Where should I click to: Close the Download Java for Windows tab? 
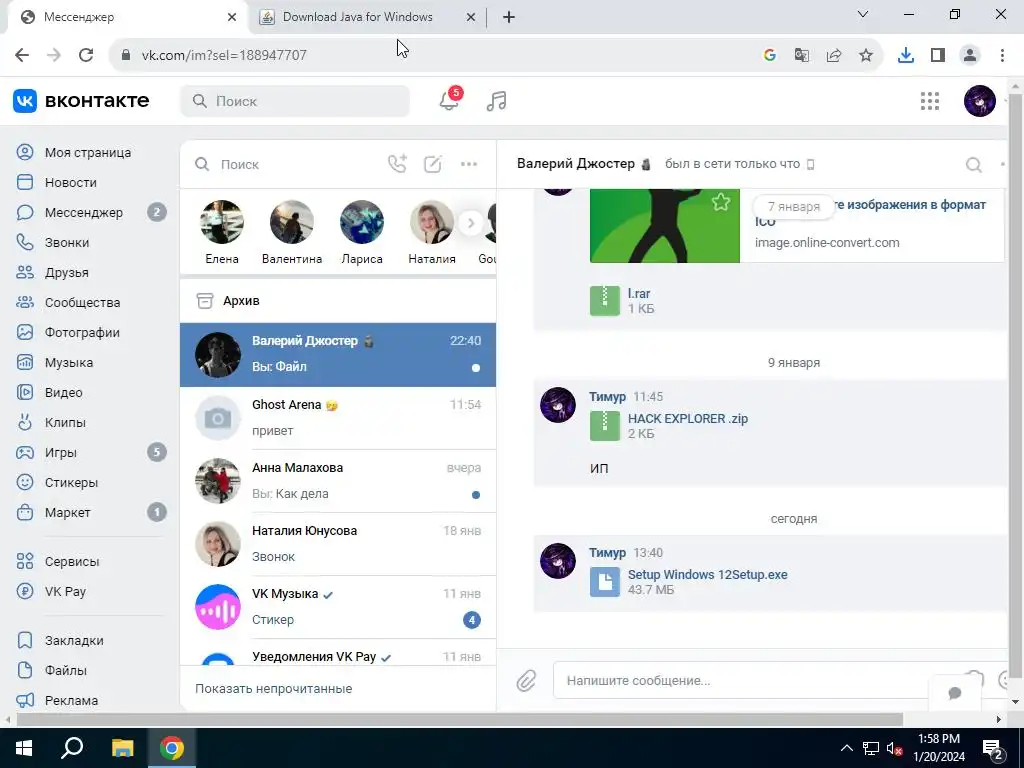pos(471,17)
